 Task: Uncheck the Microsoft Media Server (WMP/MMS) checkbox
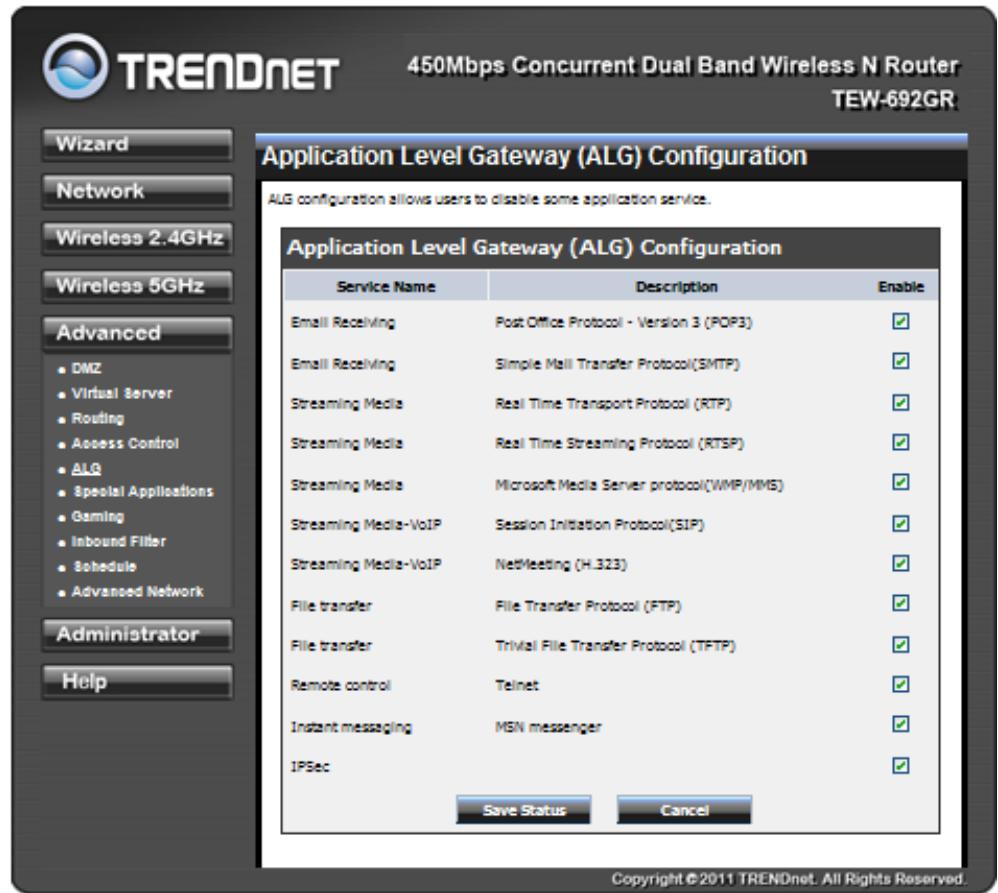pos(900,482)
